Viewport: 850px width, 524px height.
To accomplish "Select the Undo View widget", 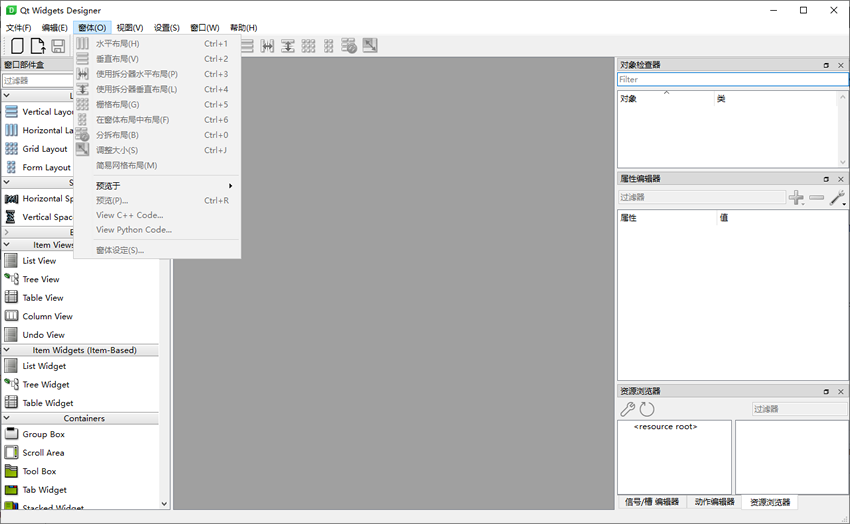I will (35, 334).
